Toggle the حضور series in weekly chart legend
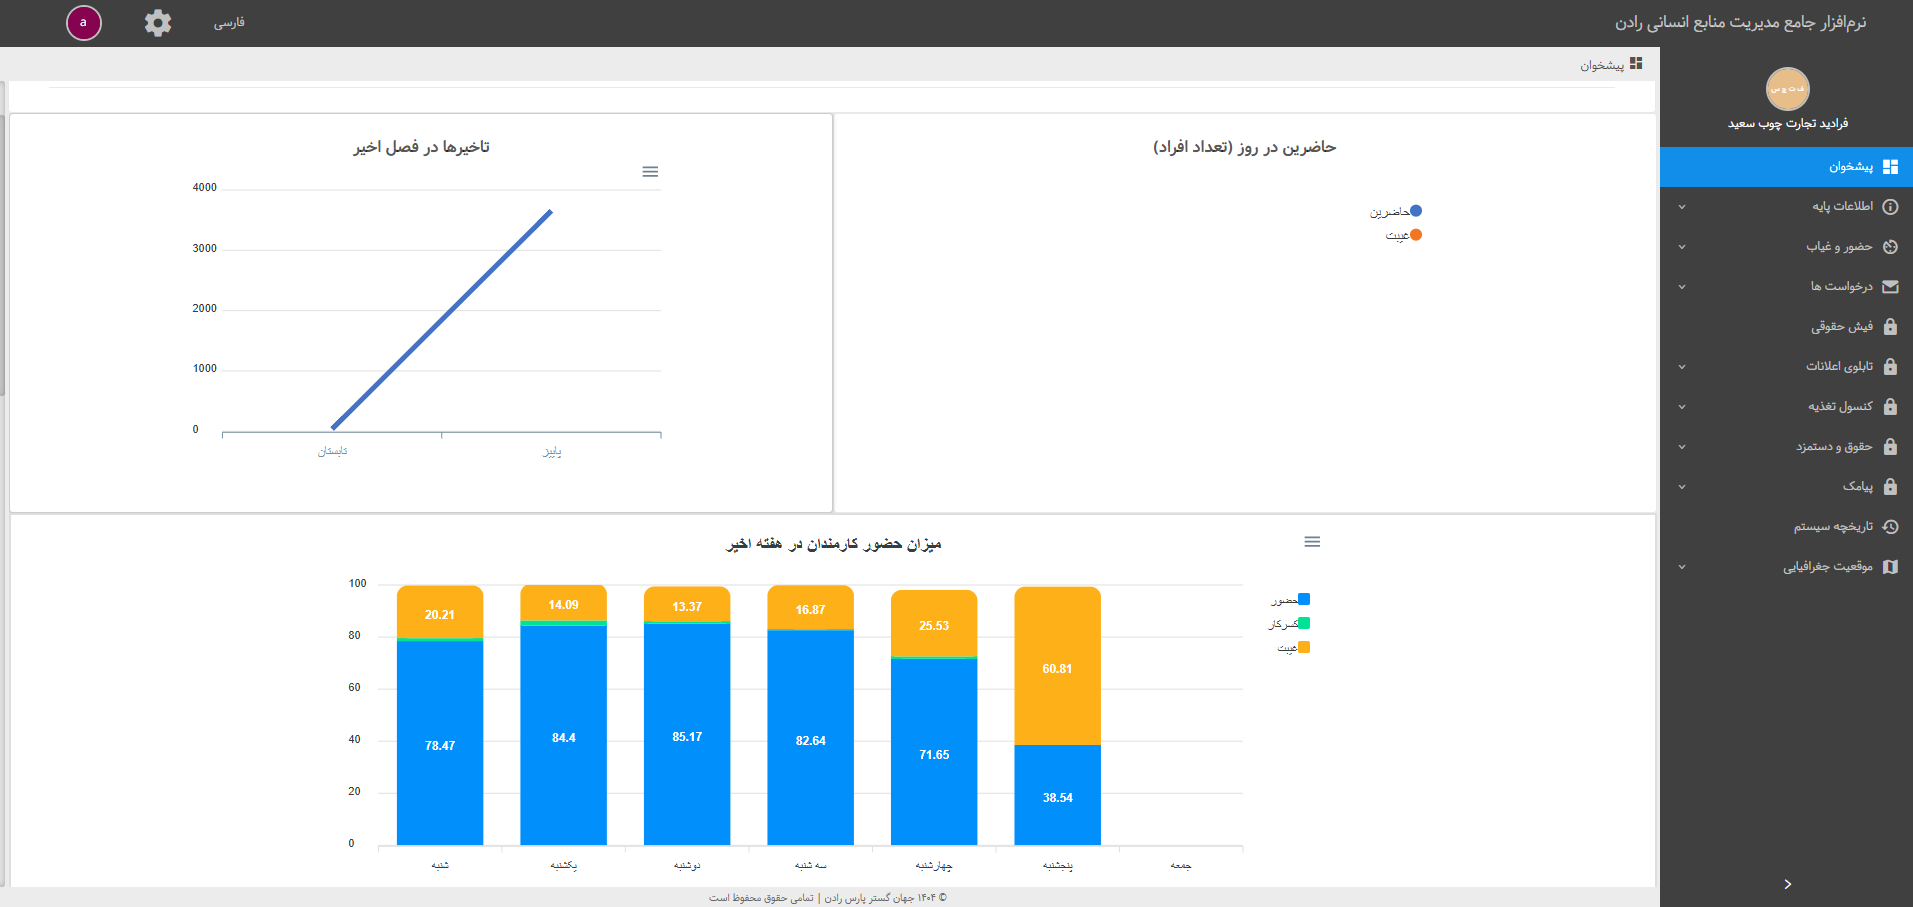Viewport: 1913px width, 907px height. click(1290, 600)
